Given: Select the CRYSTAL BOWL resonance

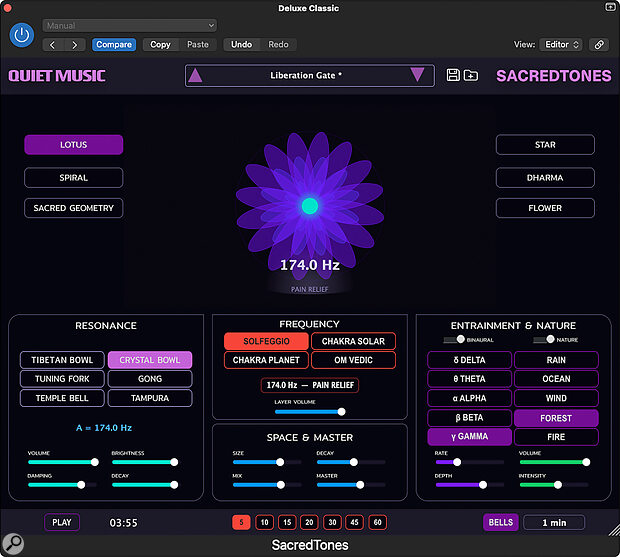Looking at the screenshot, I should [x=150, y=360].
